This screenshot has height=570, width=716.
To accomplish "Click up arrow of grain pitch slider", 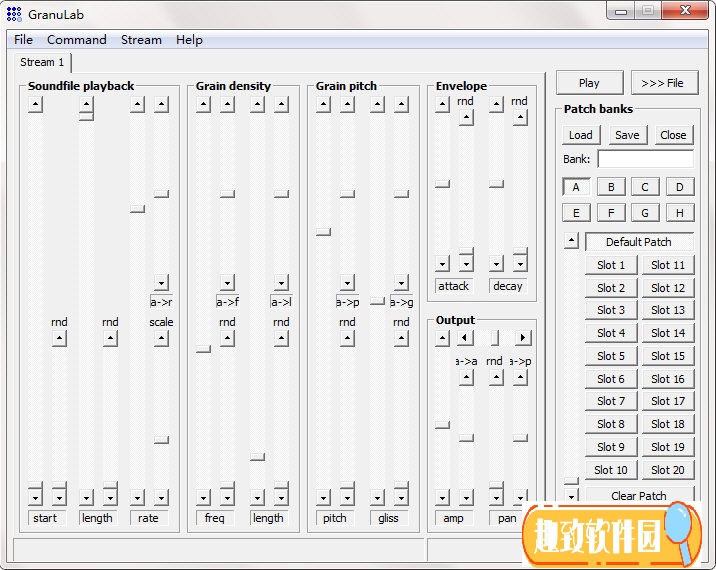I will (323, 105).
